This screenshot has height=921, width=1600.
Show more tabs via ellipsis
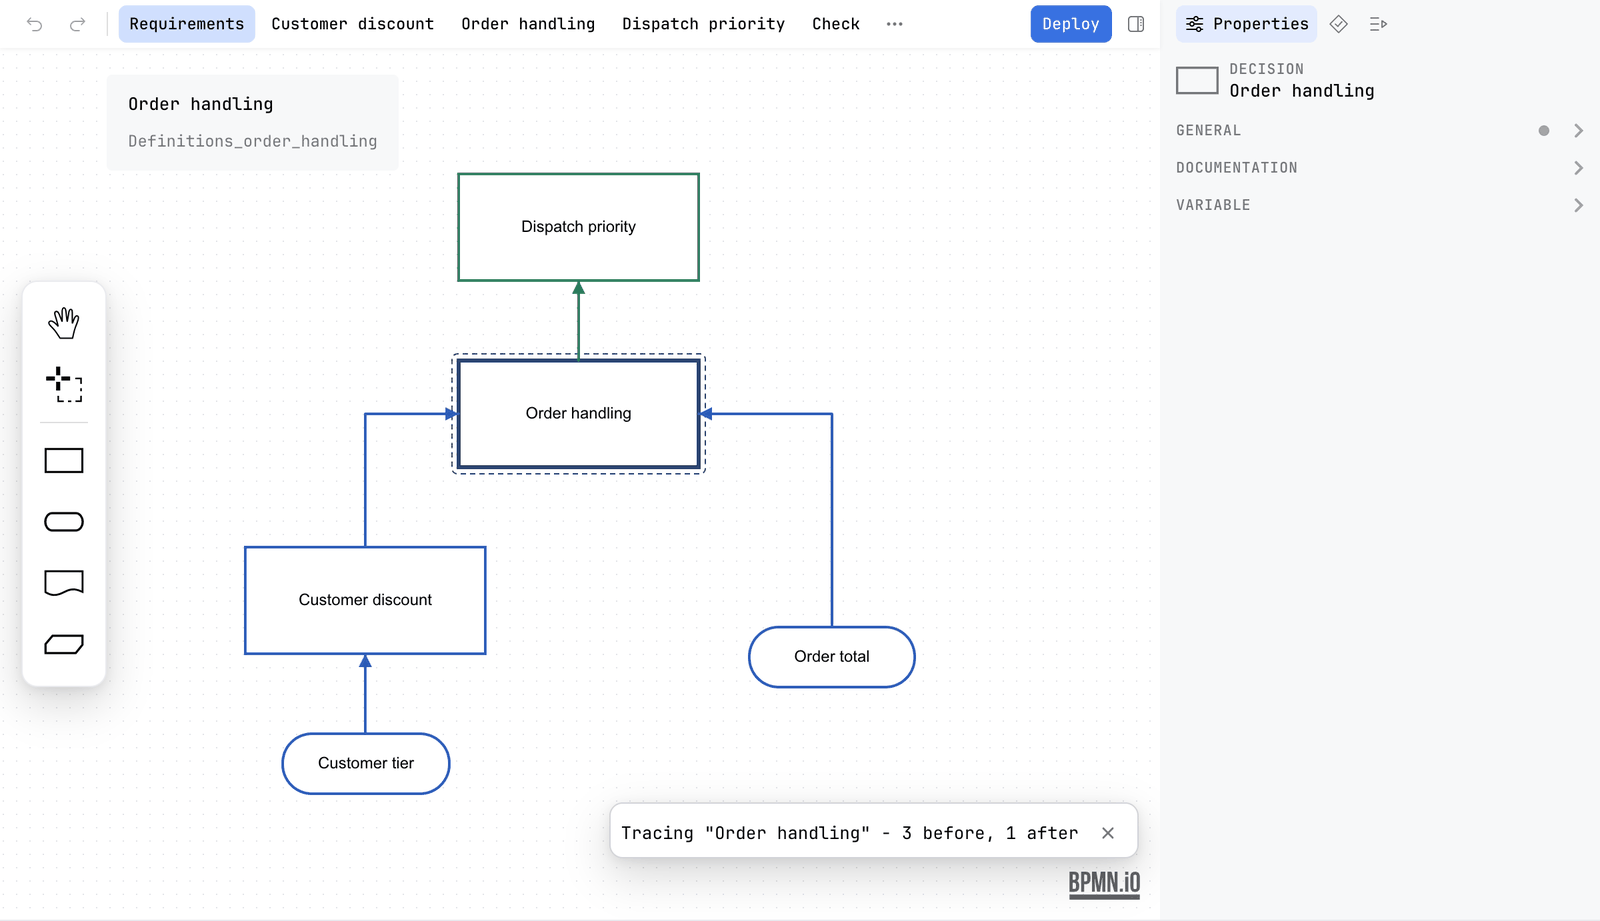click(895, 24)
